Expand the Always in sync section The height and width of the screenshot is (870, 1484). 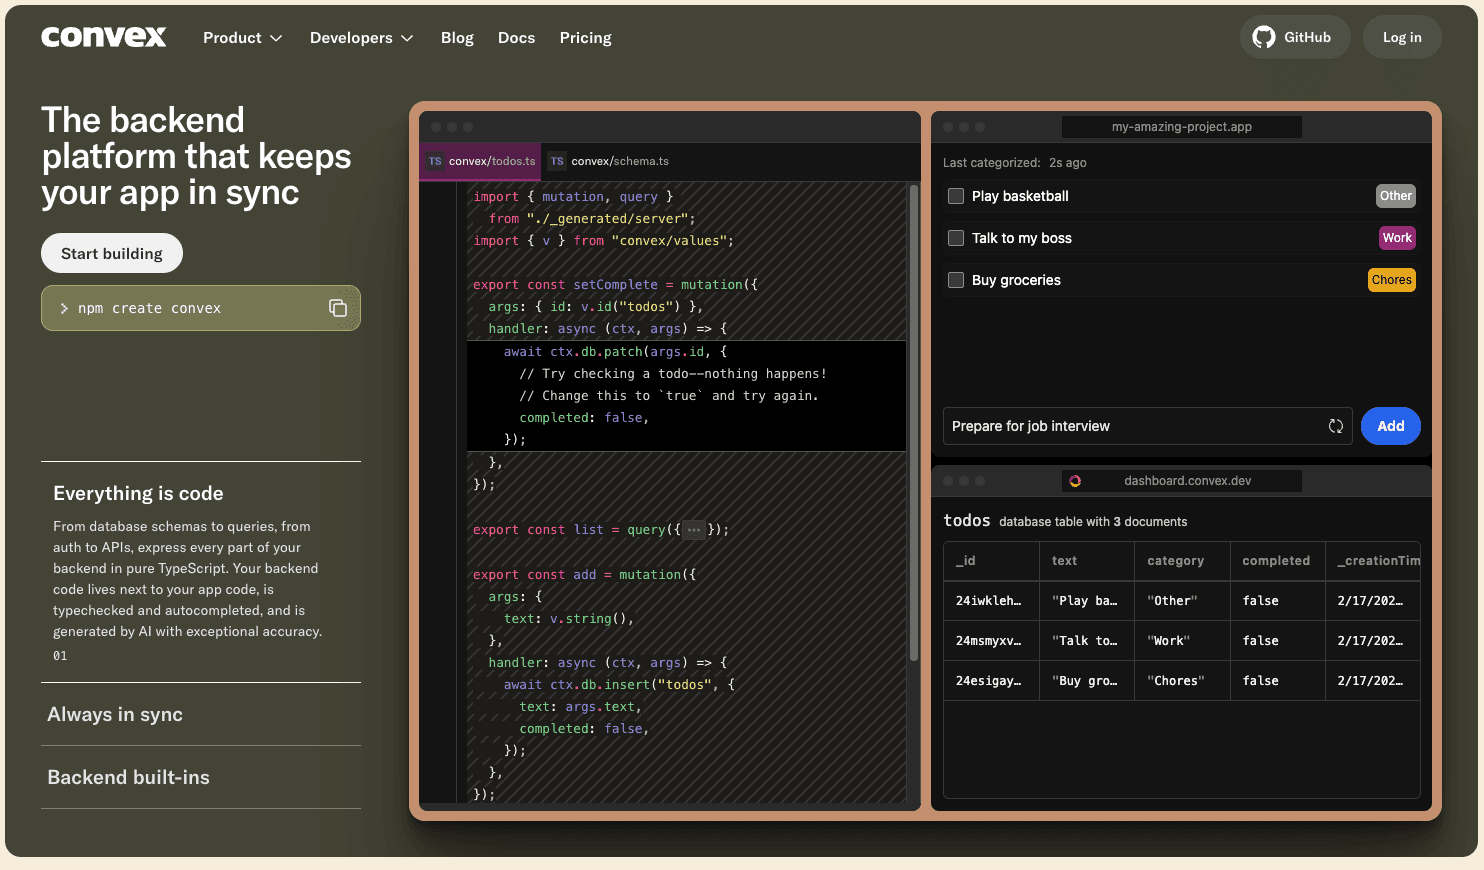tap(115, 714)
